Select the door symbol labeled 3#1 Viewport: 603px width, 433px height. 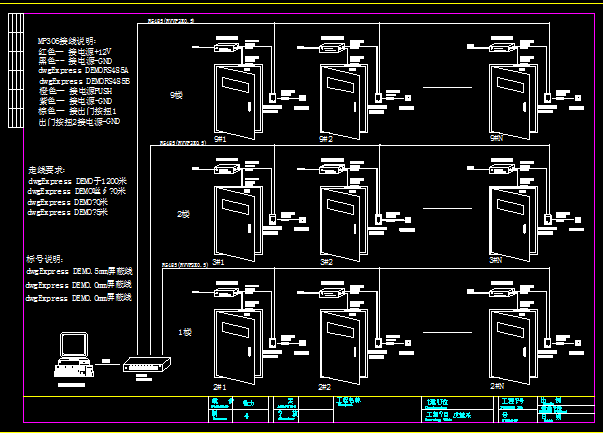point(238,224)
